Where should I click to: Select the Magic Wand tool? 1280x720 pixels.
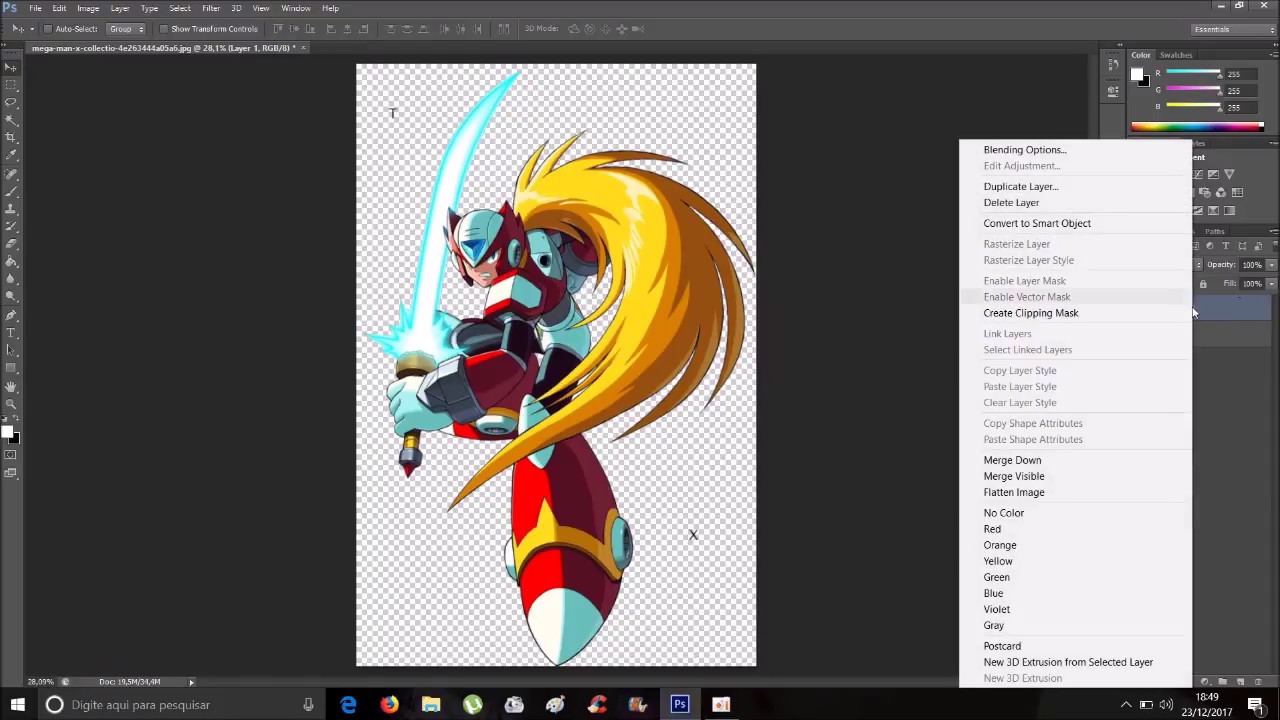pyautogui.click(x=11, y=119)
